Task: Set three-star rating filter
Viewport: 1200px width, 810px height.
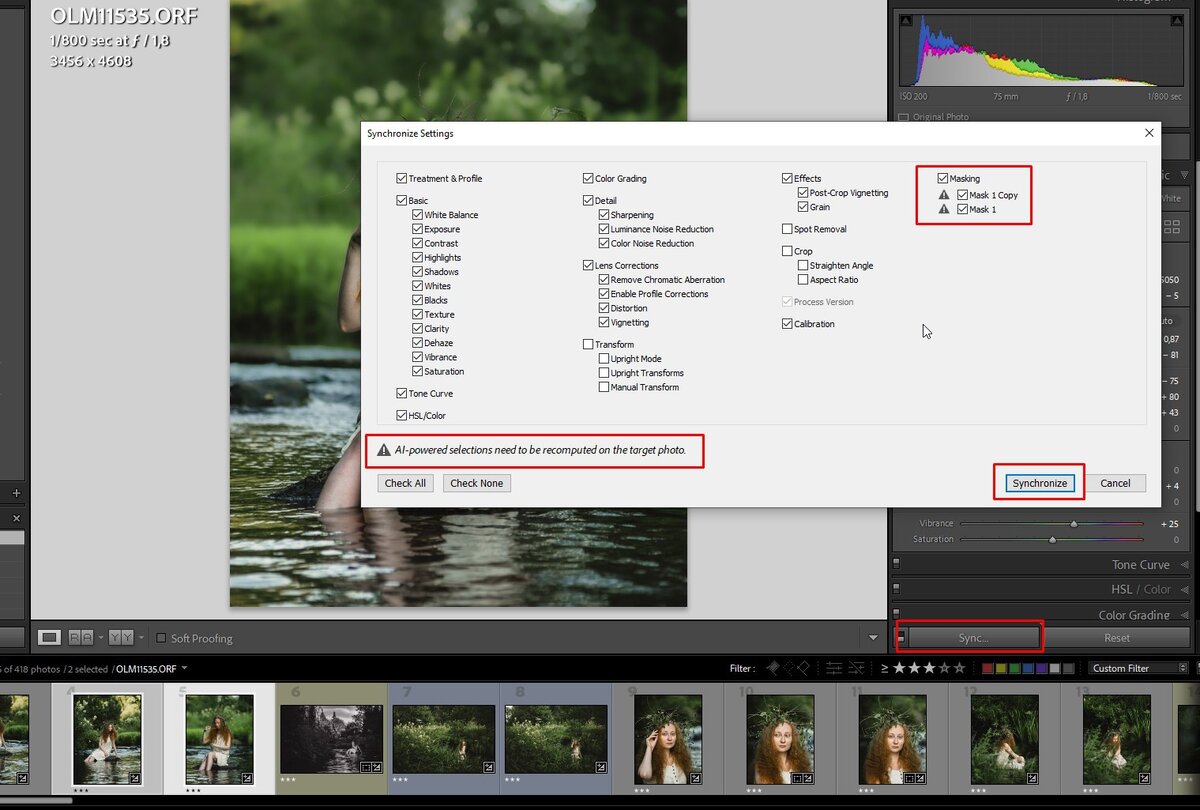Action: [930, 668]
